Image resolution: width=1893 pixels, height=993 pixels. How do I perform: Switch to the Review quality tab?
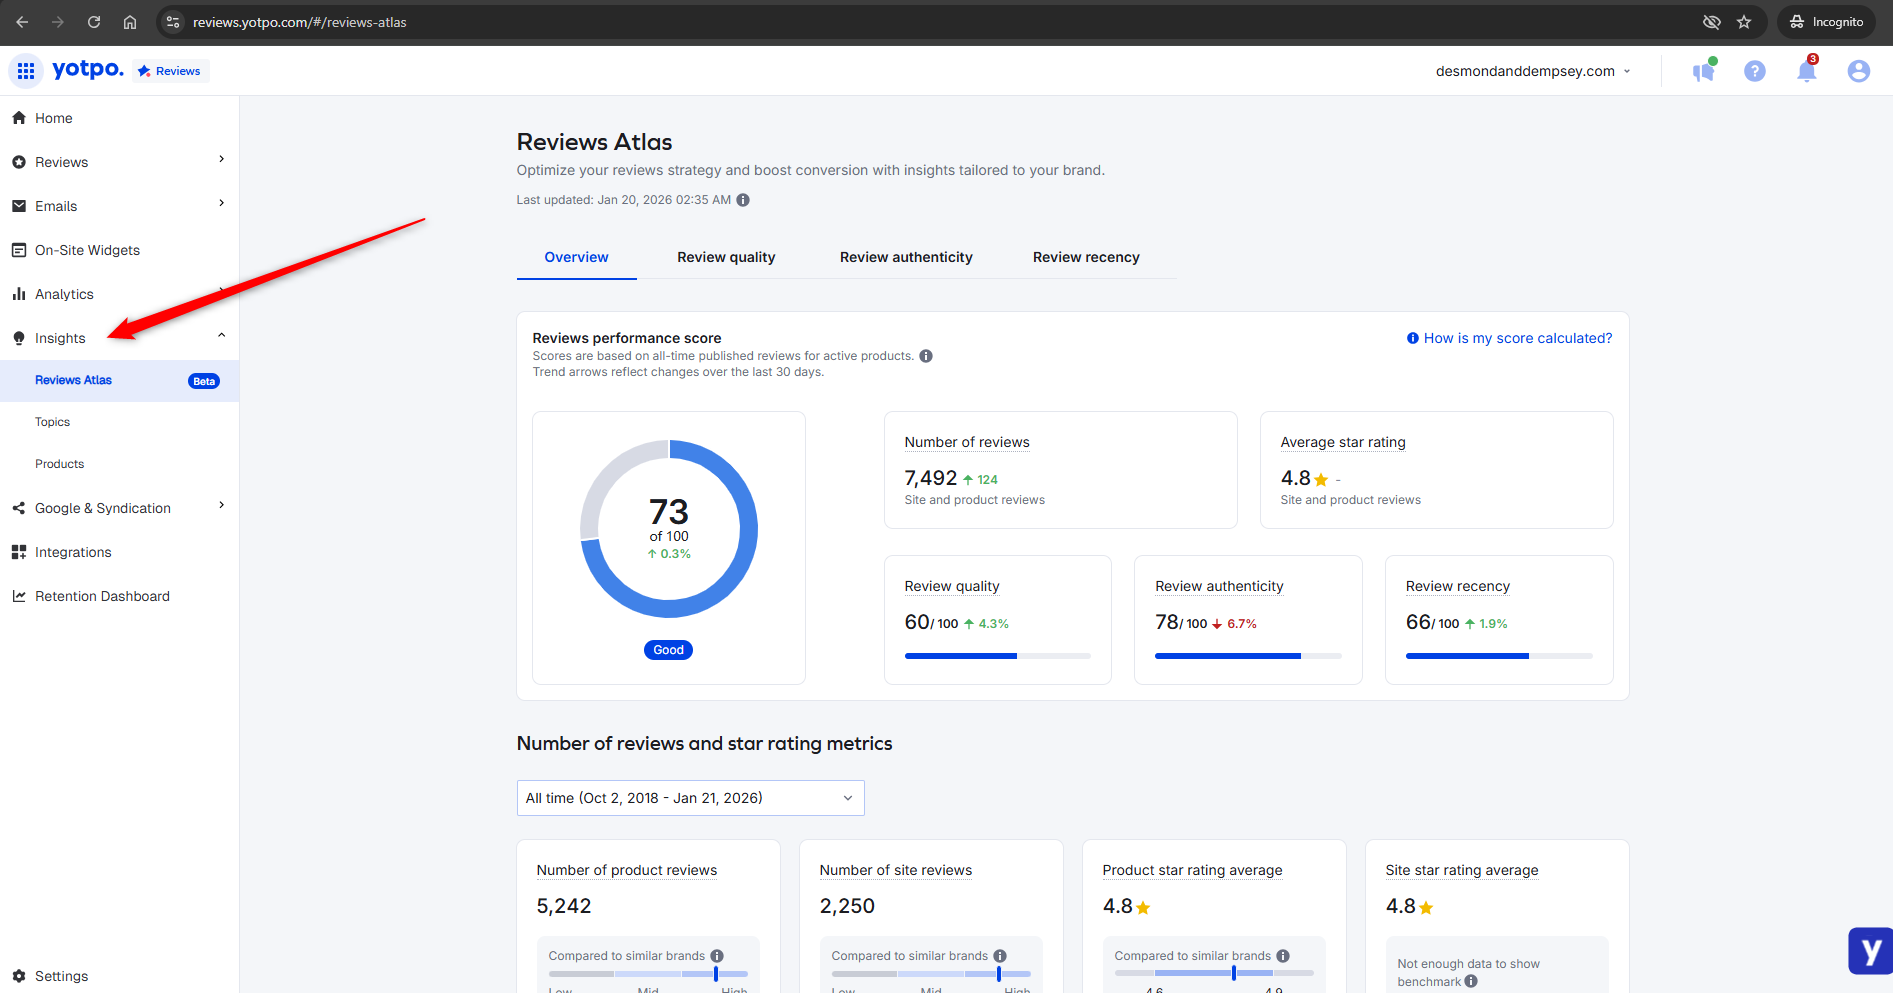click(x=726, y=257)
